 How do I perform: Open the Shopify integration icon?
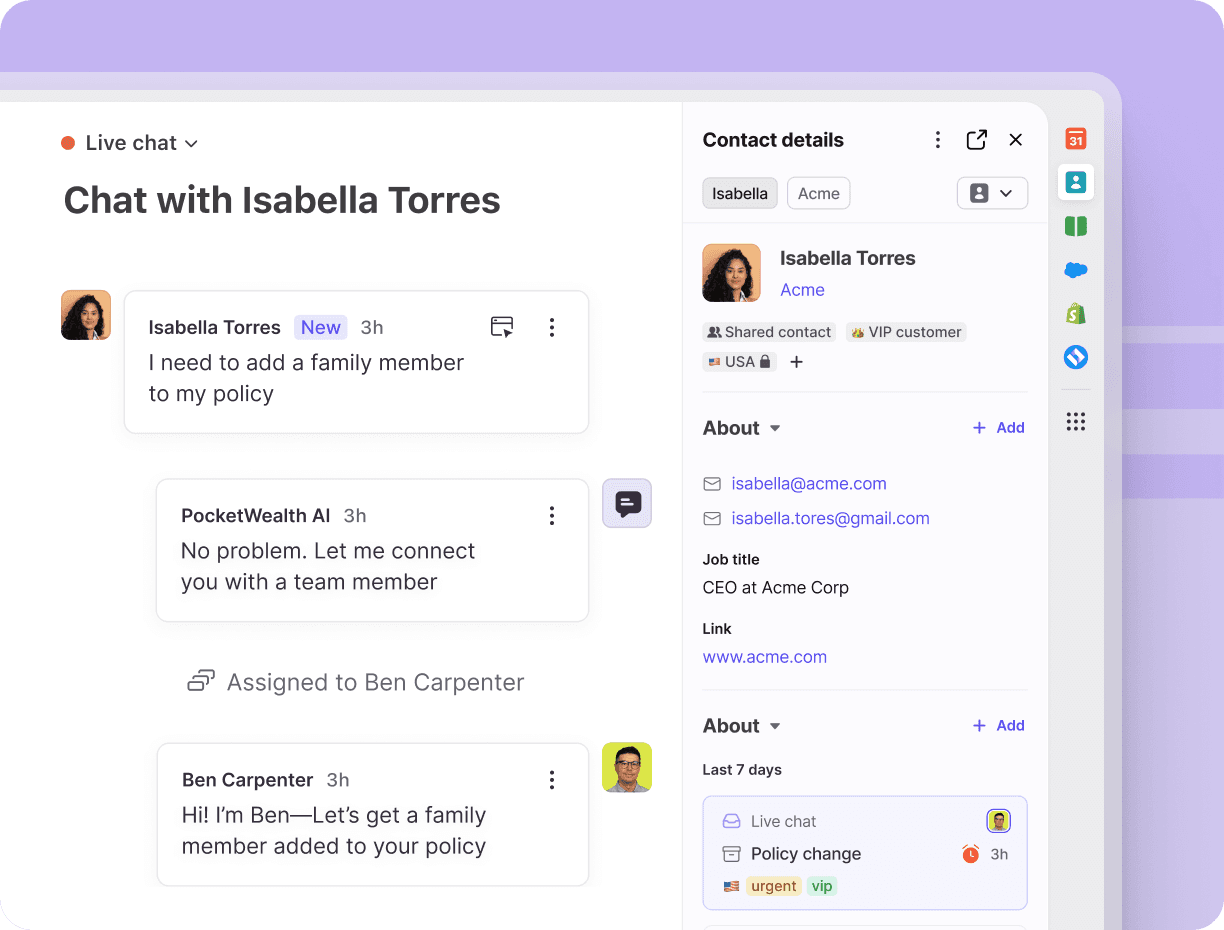tap(1075, 313)
